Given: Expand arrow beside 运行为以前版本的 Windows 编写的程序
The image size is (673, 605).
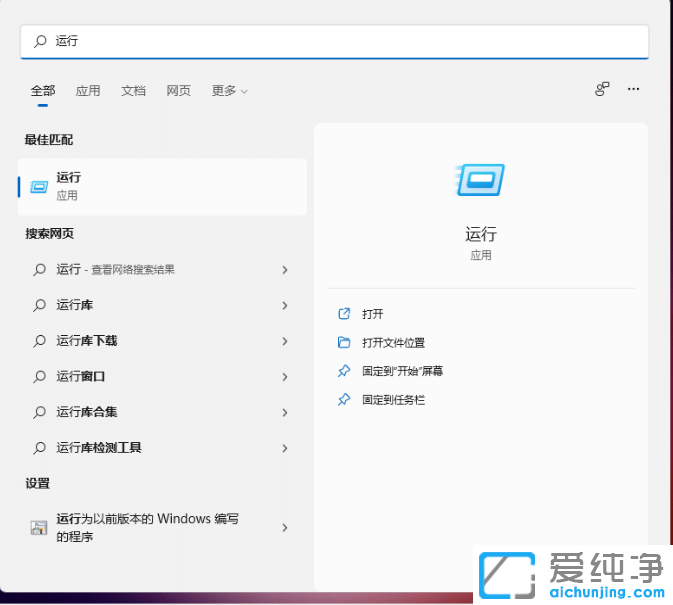Looking at the screenshot, I should coord(285,527).
